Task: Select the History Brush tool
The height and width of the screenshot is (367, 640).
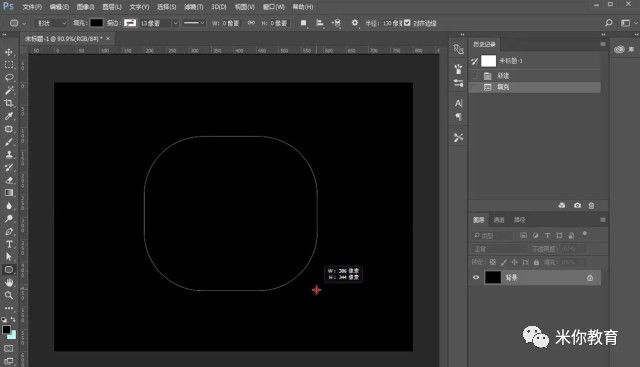Action: pyautogui.click(x=9, y=167)
